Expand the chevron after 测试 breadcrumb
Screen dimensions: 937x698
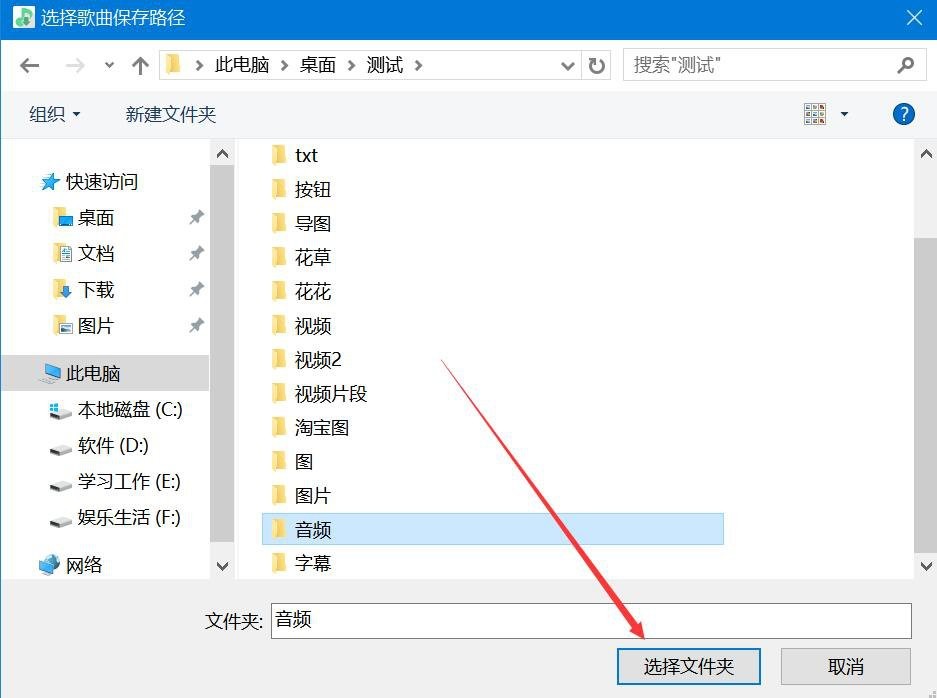click(x=418, y=65)
